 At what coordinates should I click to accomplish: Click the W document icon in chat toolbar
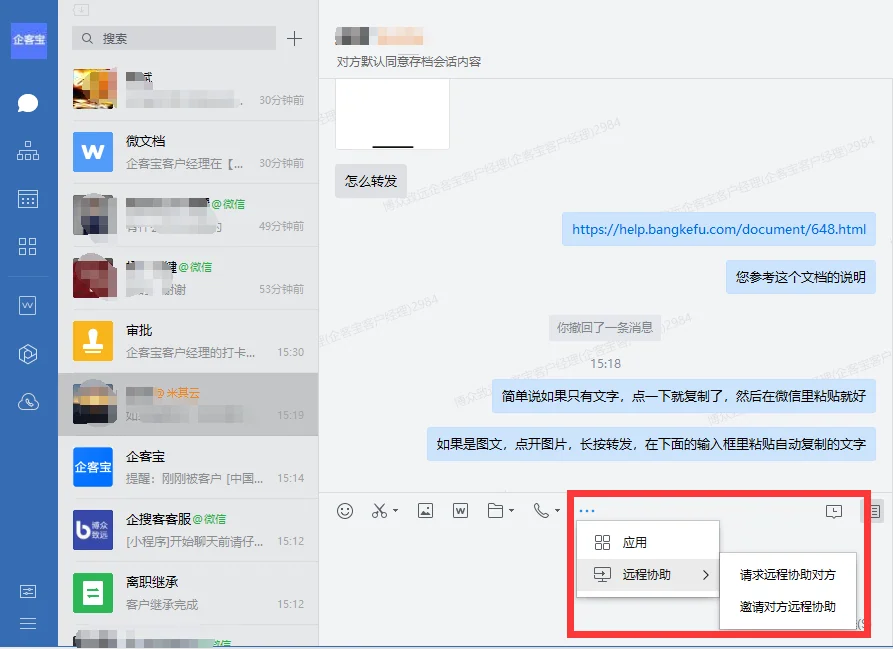click(460, 511)
